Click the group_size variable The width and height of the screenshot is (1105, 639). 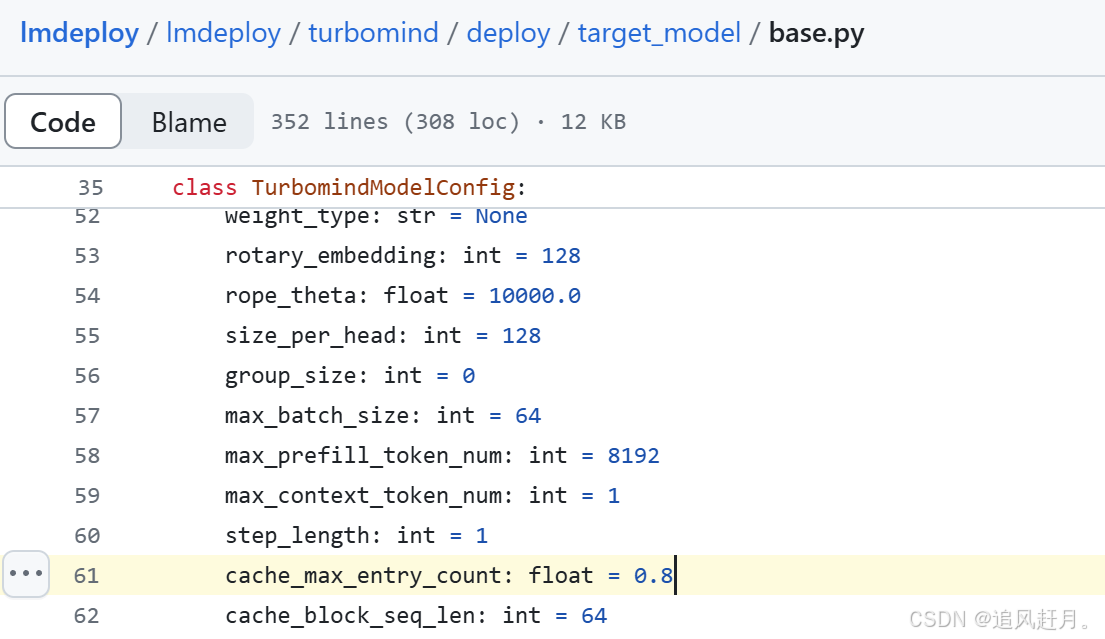(x=291, y=376)
